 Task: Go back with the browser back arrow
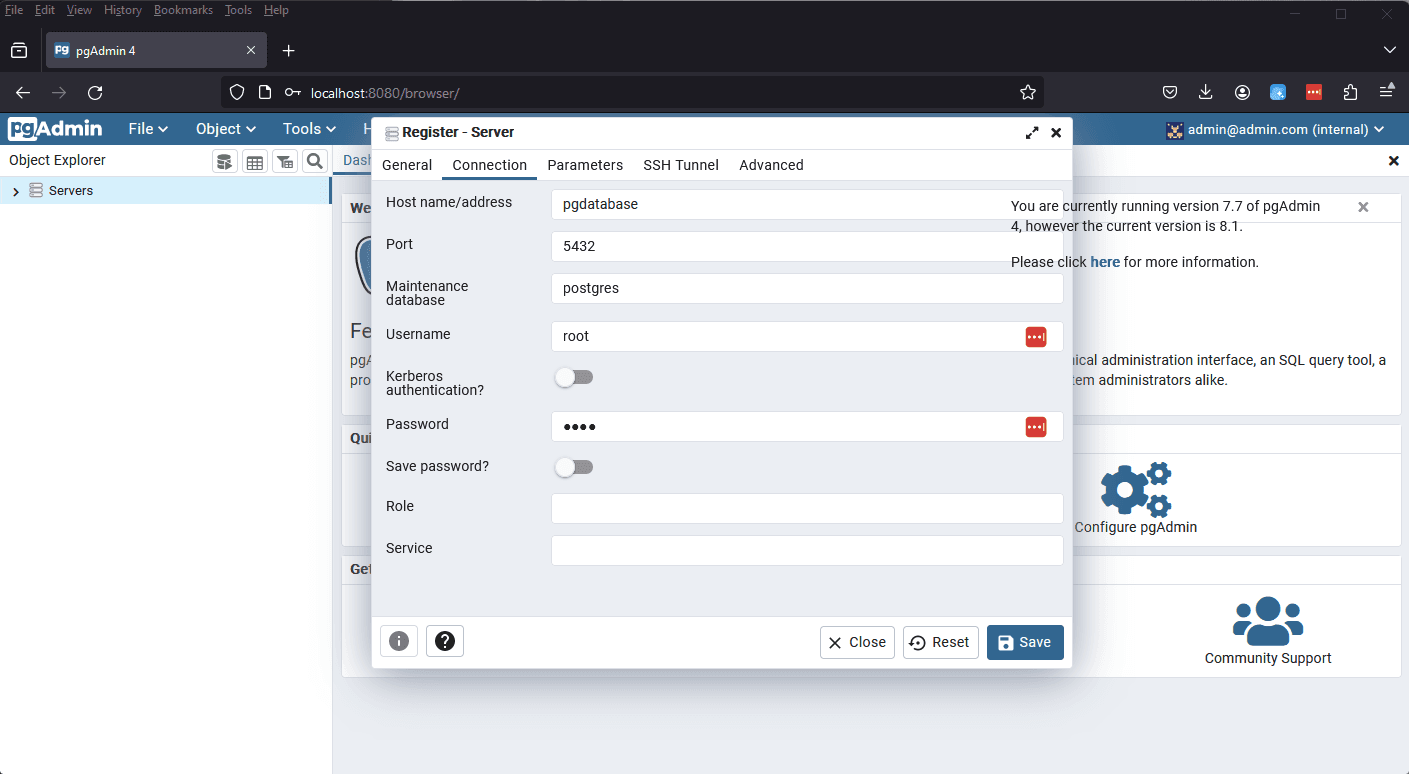[x=23, y=92]
